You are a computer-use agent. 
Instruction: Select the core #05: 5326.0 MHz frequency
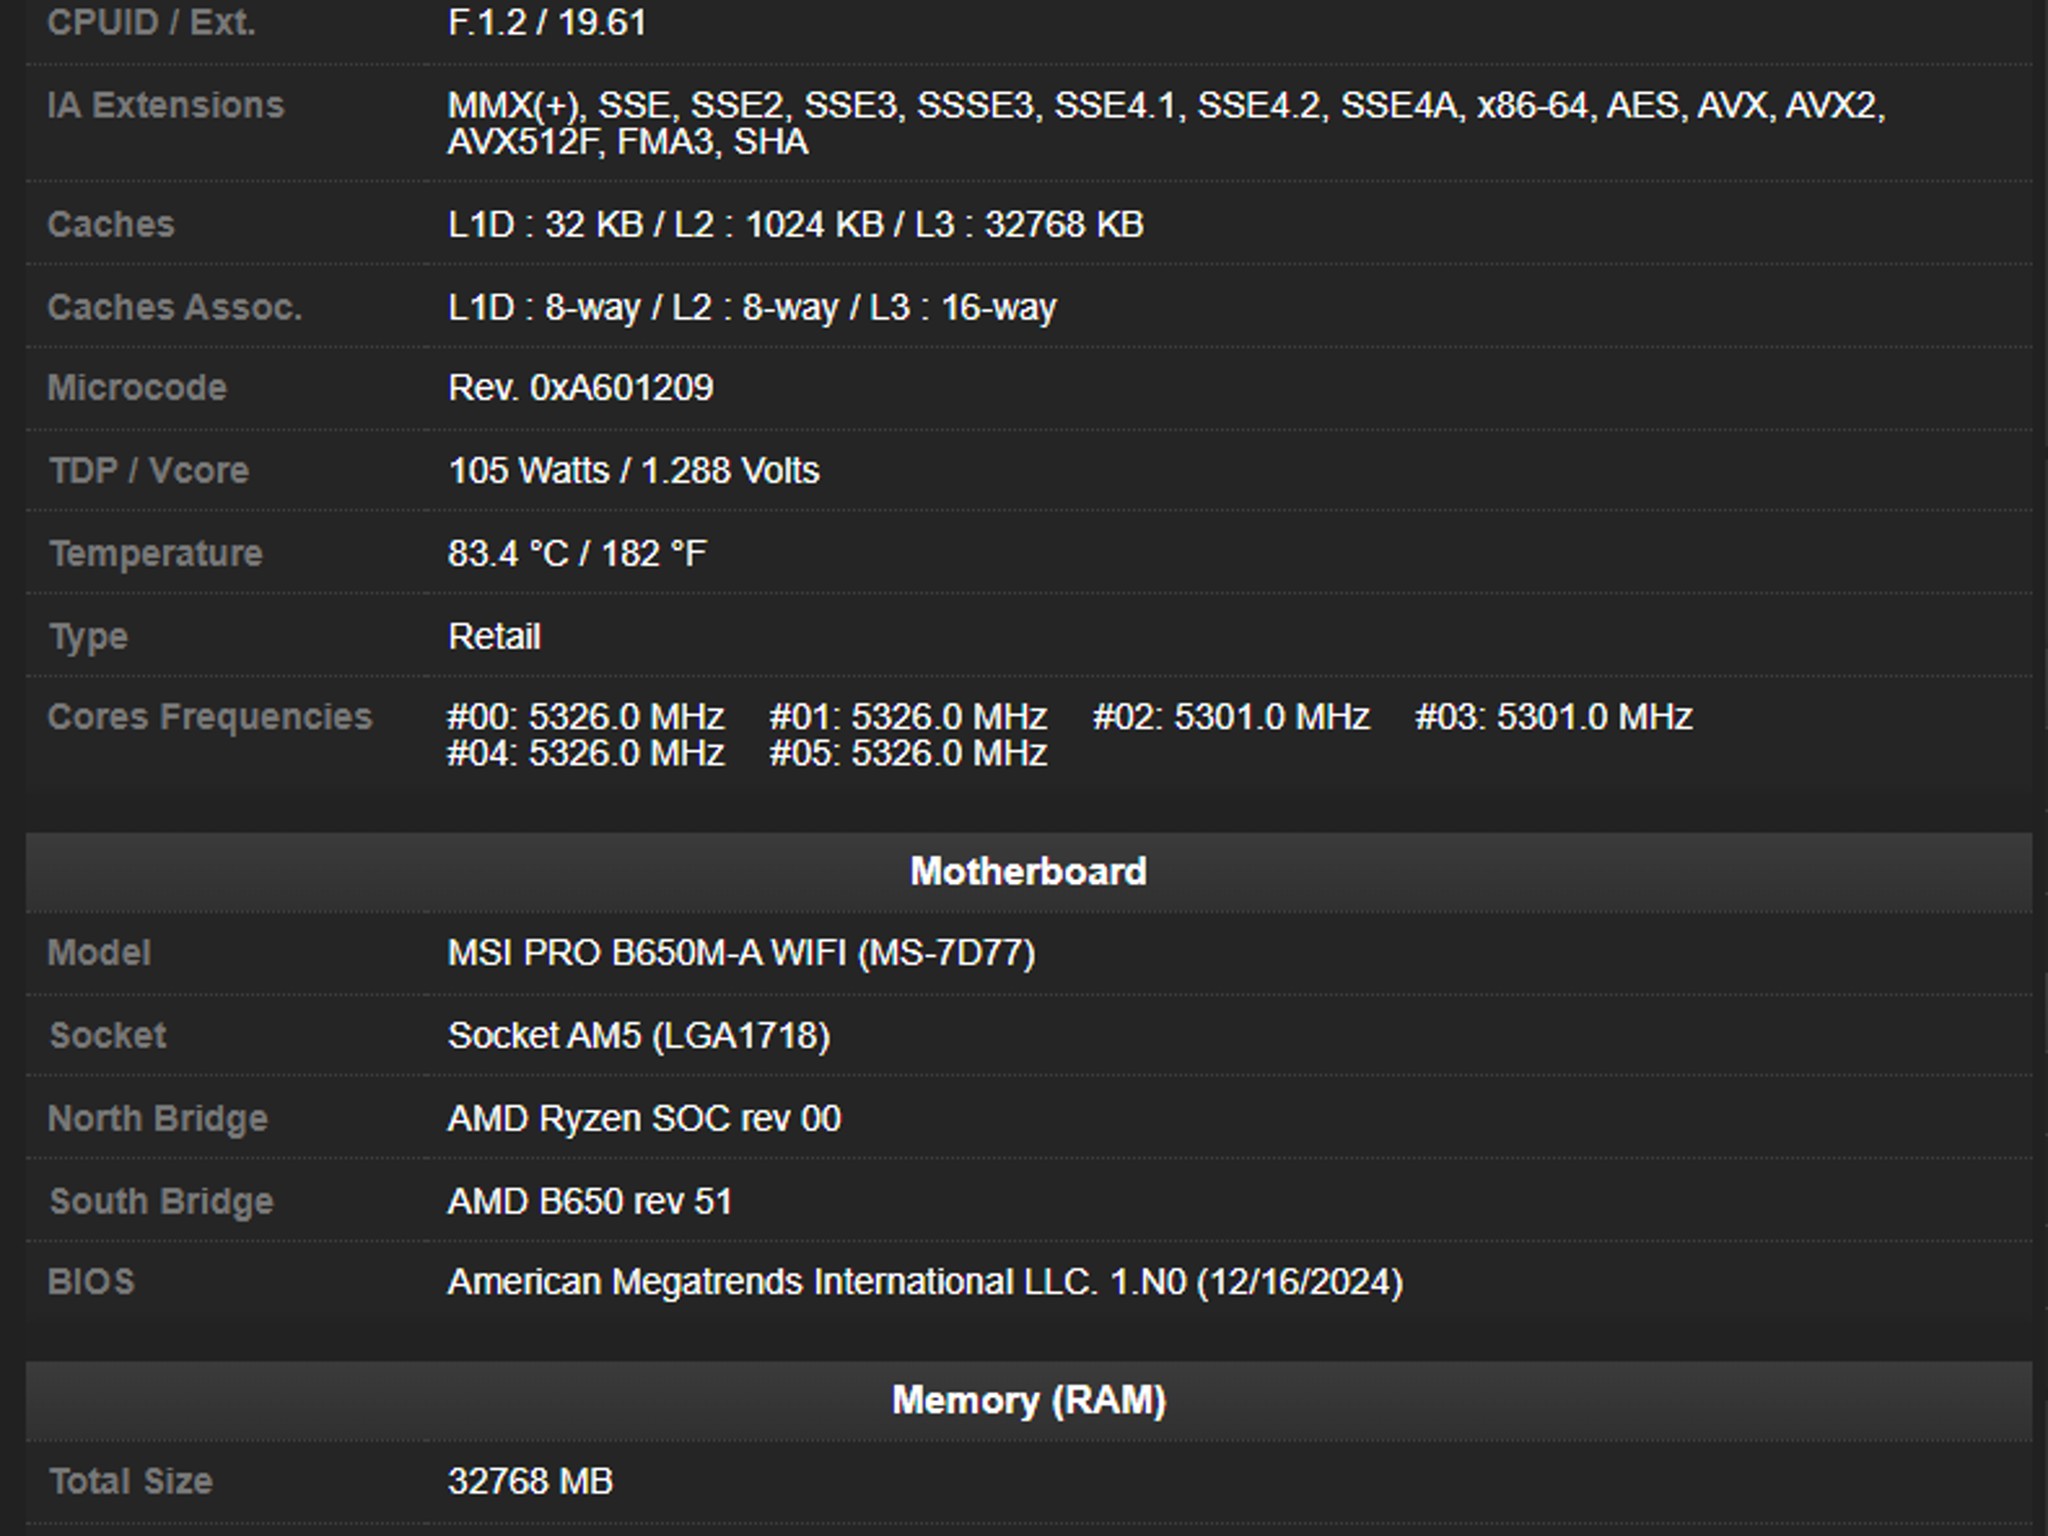tap(908, 753)
